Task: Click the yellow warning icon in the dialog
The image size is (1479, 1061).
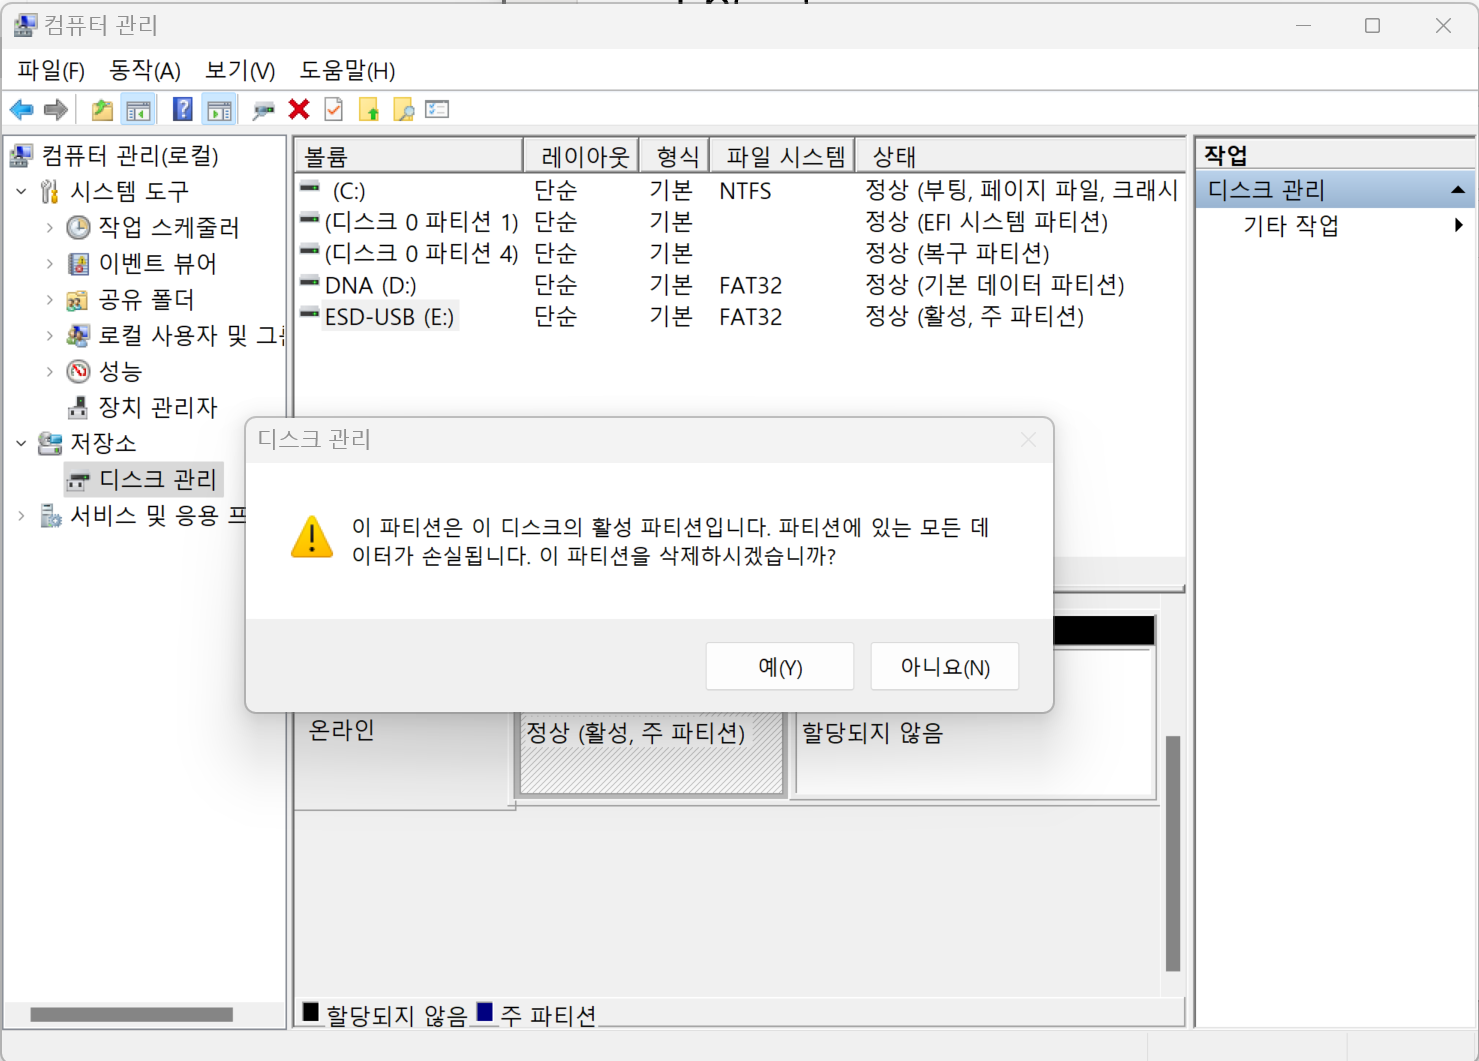Action: coord(312,537)
